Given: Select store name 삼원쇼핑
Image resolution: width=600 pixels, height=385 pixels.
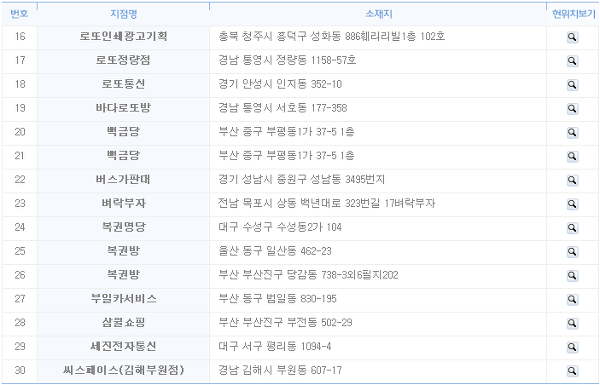Looking at the screenshot, I should 123,322.
